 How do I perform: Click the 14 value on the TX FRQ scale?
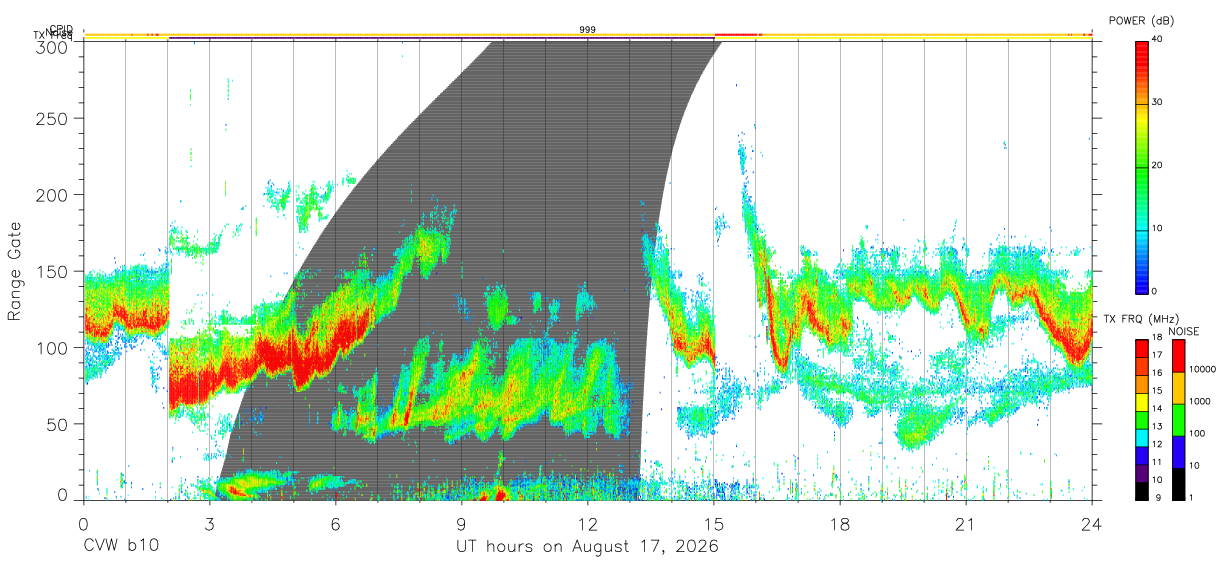coord(1157,408)
